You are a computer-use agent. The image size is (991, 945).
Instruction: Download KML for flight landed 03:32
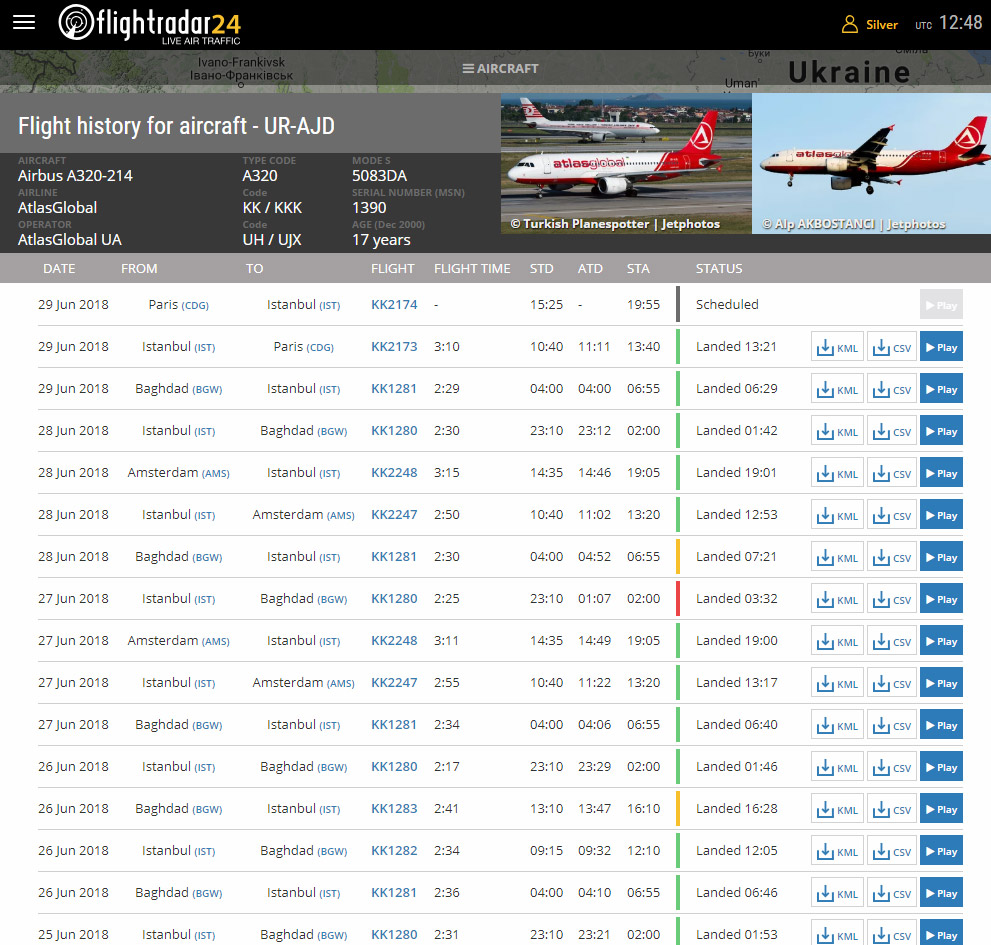tap(837, 599)
